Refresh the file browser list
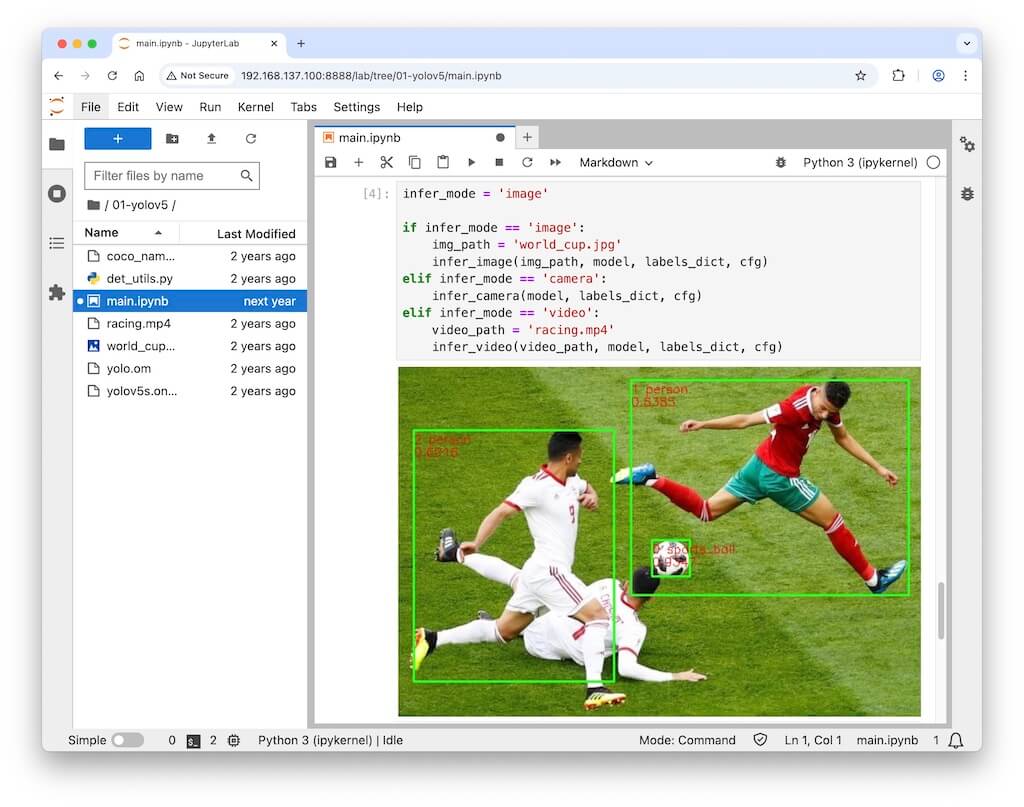 (251, 139)
